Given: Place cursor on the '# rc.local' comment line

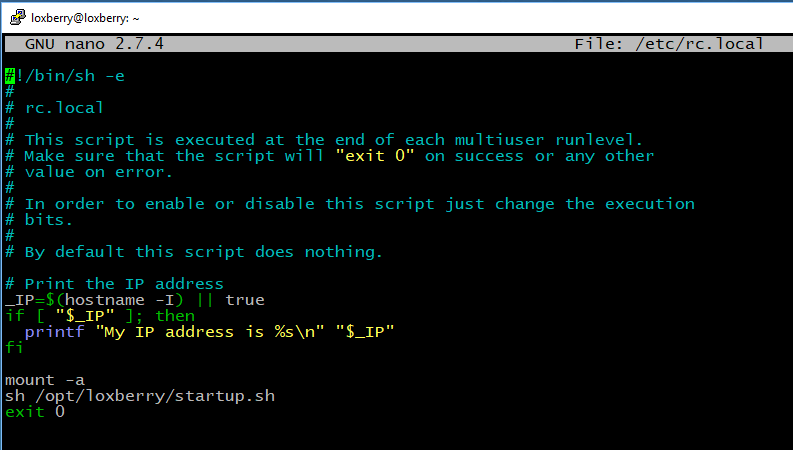Looking at the screenshot, I should 55,108.
